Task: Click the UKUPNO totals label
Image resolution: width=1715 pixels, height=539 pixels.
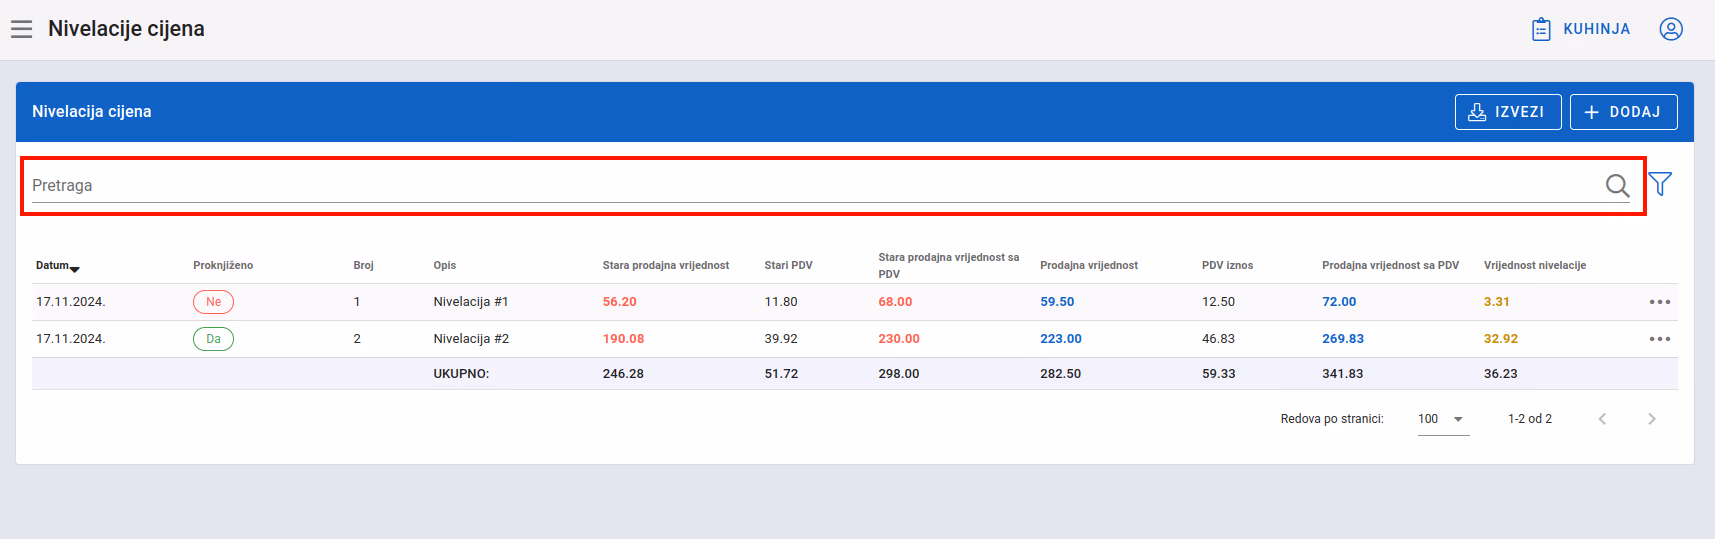Action: pyautogui.click(x=461, y=374)
